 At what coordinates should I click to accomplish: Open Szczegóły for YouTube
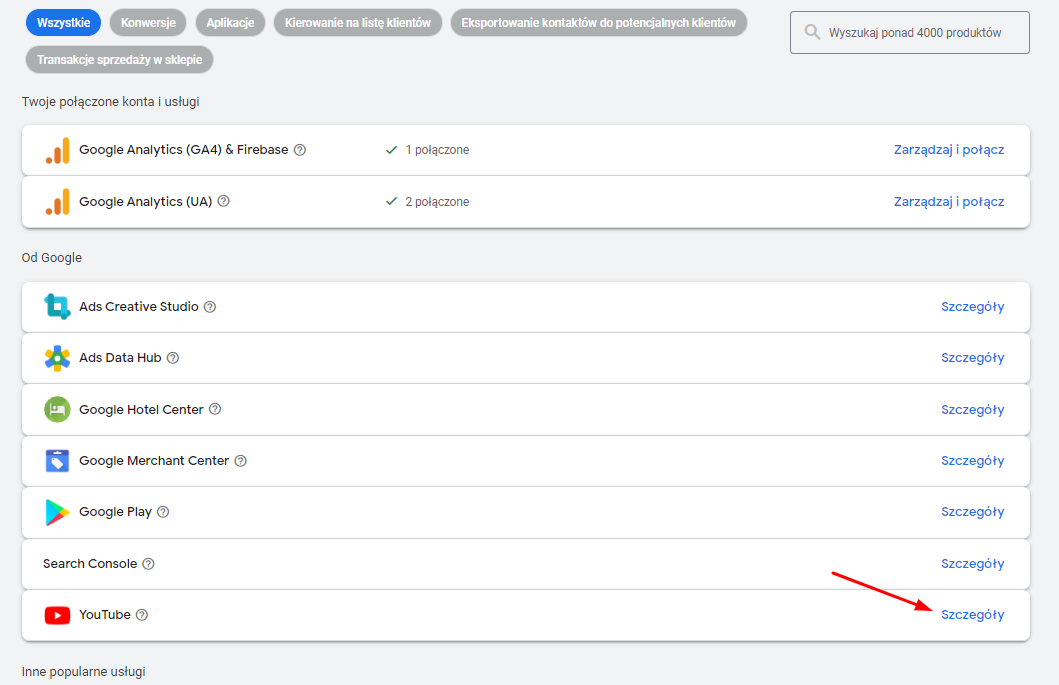tap(973, 615)
